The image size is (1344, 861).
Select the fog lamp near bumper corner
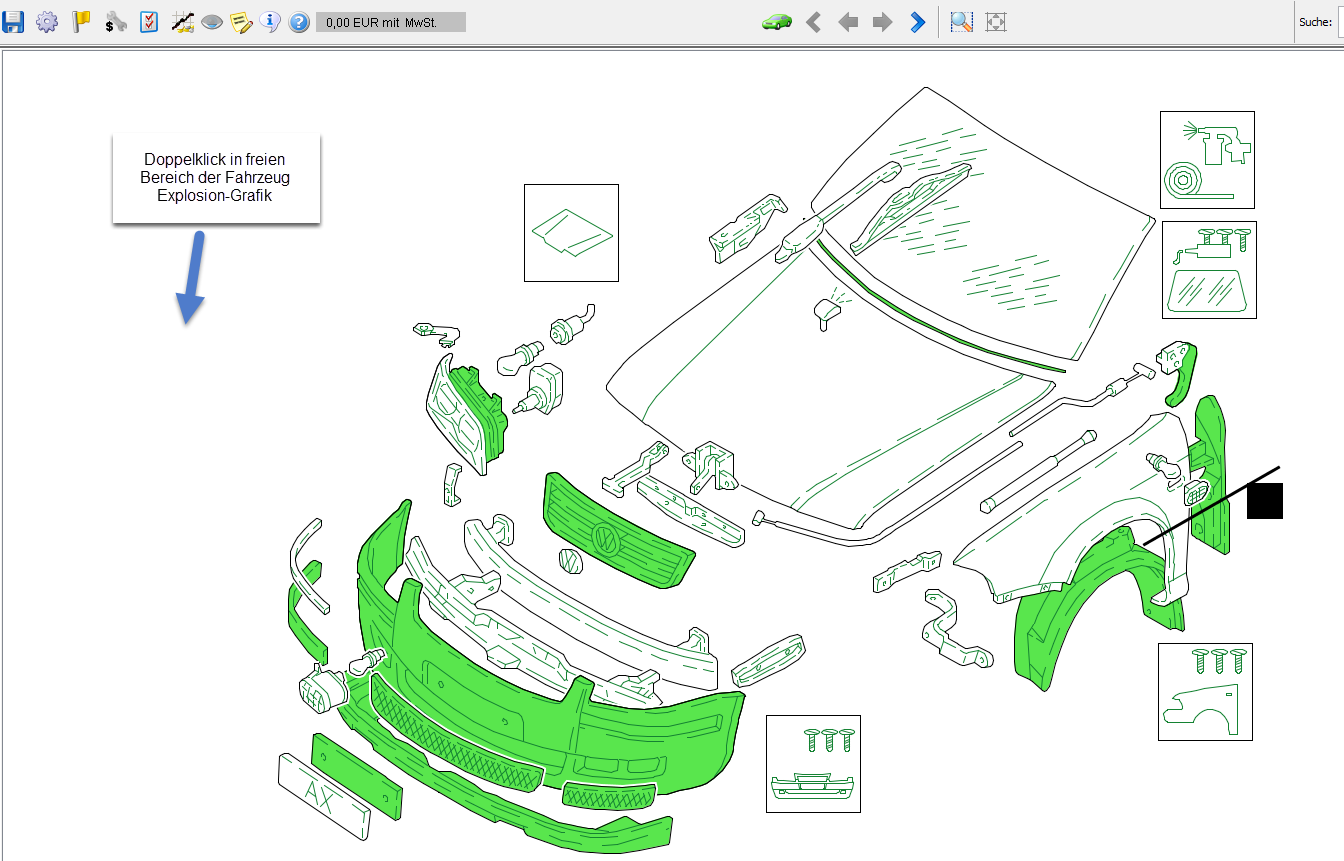point(322,690)
